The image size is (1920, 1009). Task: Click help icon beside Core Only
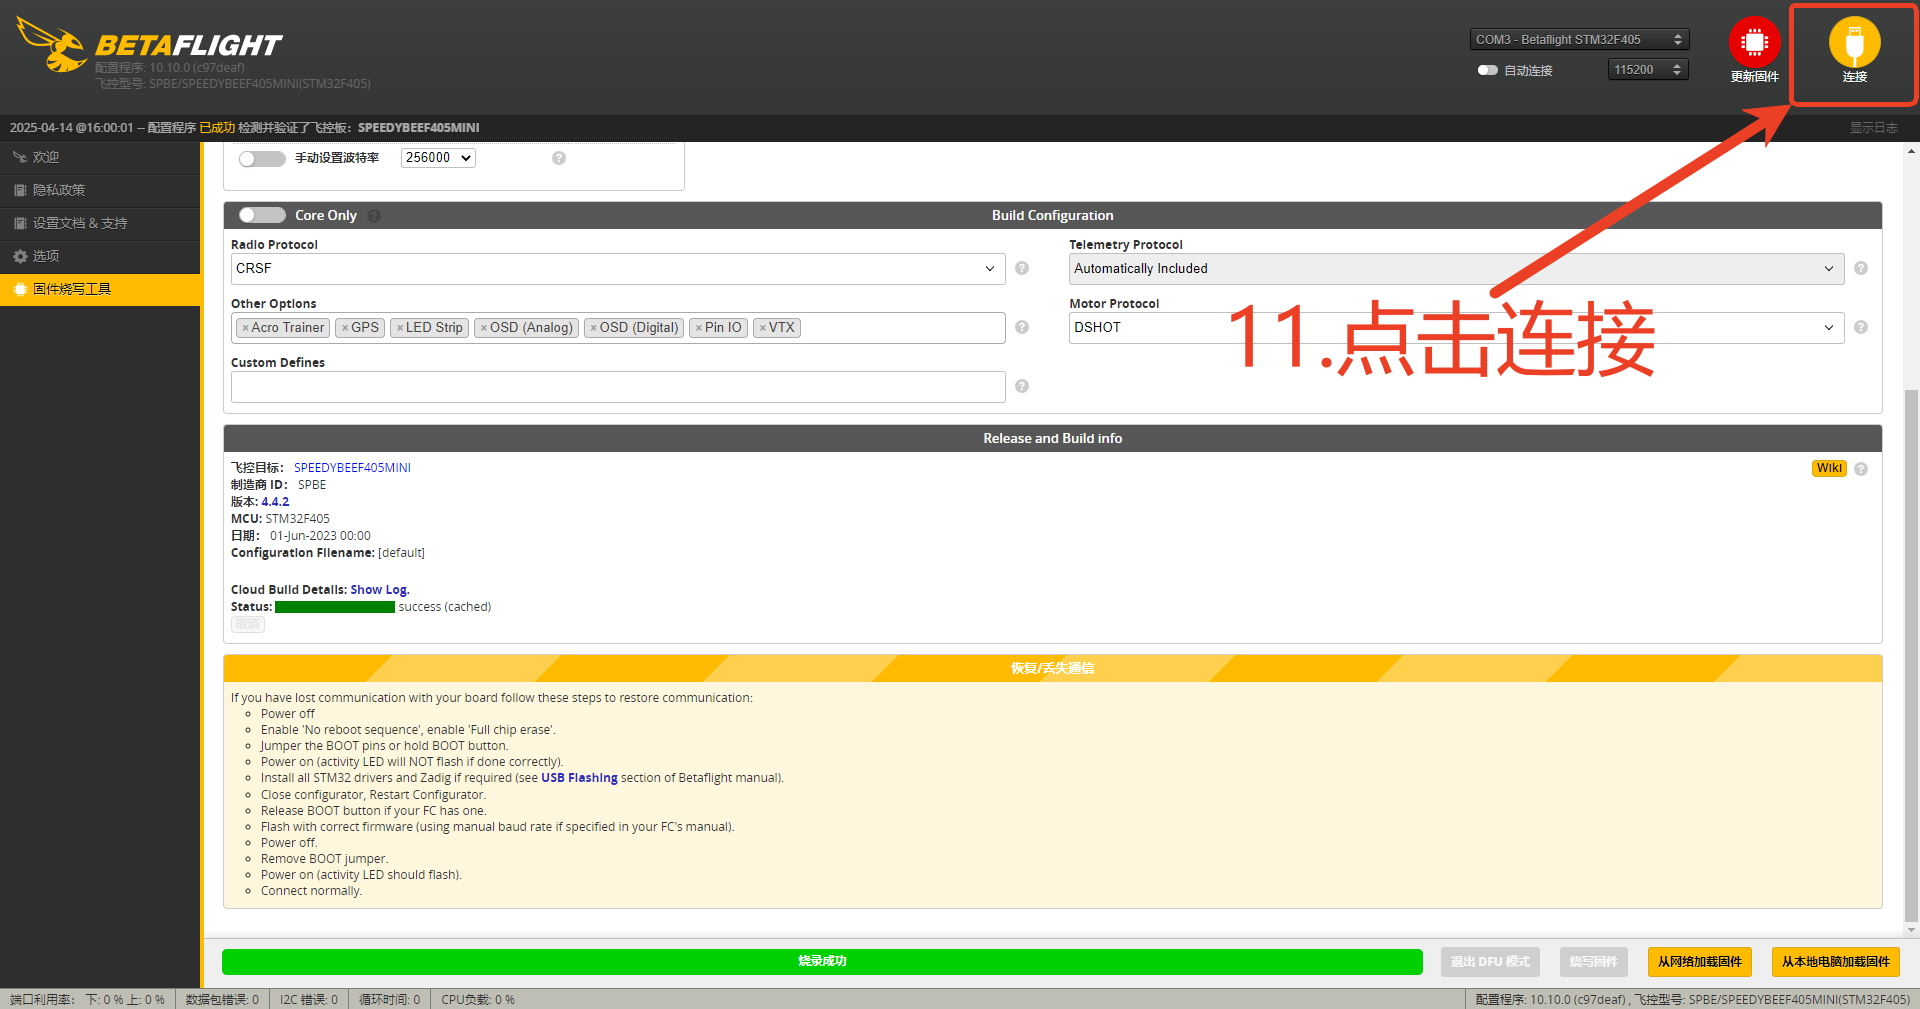(374, 216)
